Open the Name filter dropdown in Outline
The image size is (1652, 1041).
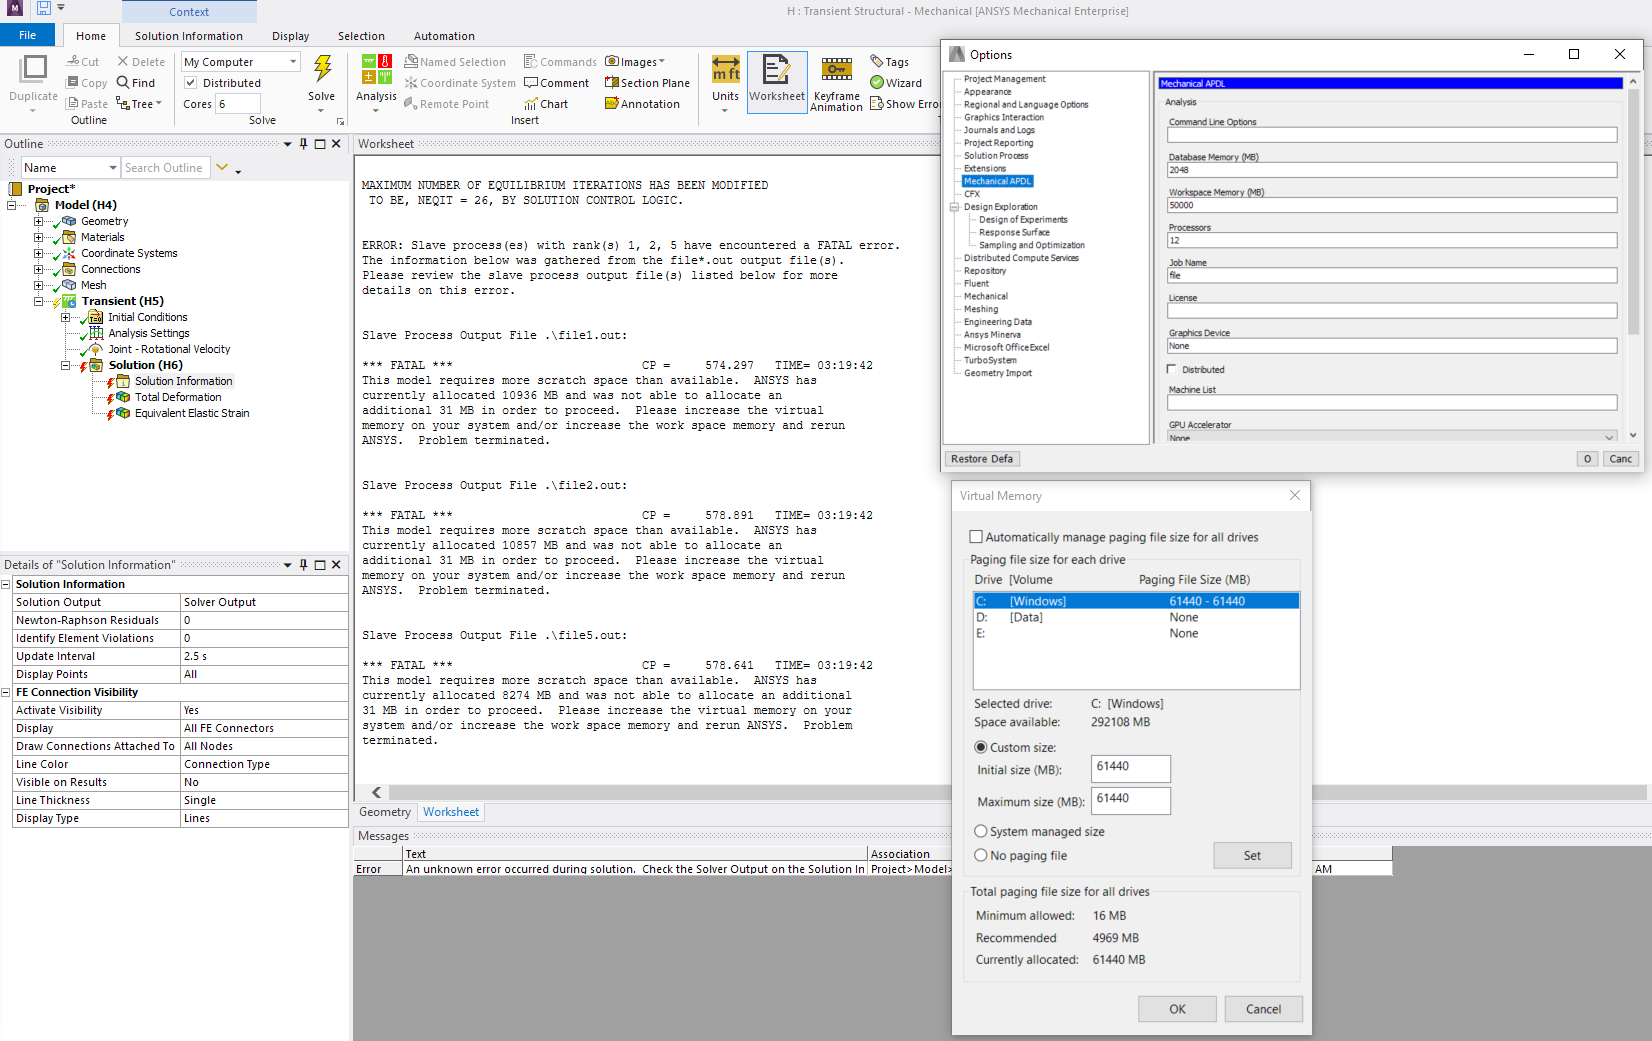point(113,168)
